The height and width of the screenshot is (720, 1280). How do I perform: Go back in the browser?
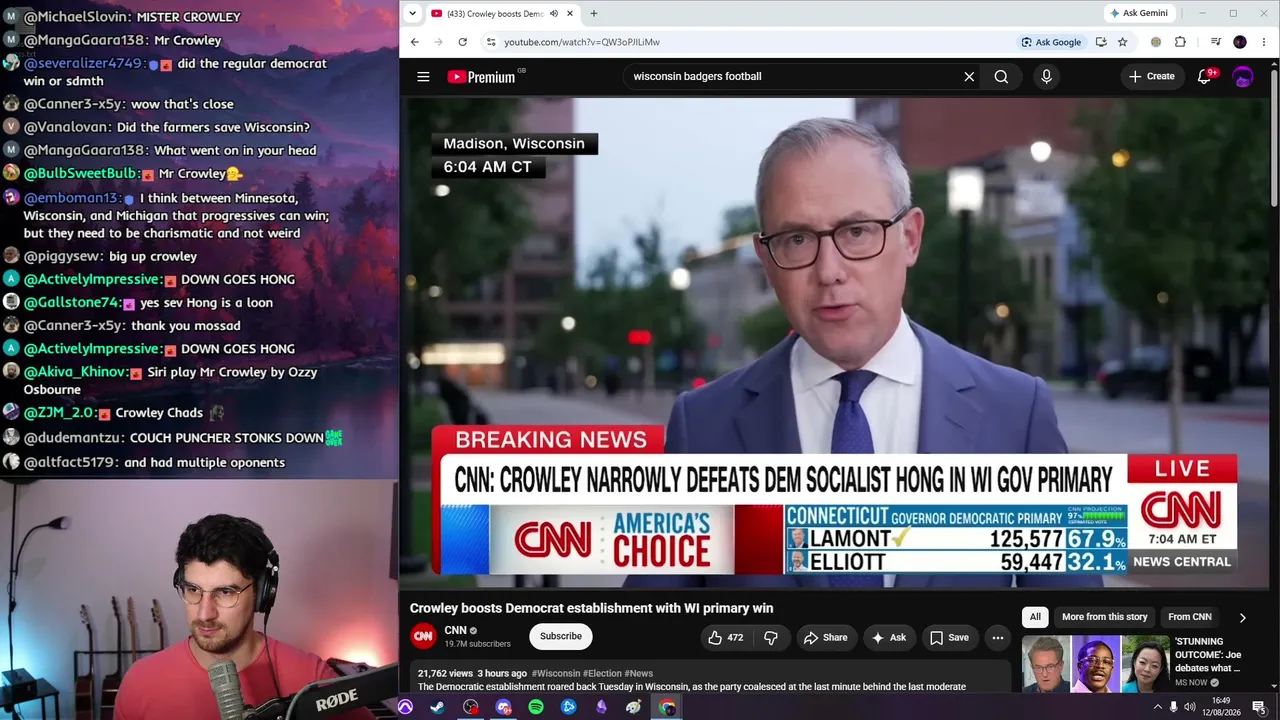pos(415,42)
